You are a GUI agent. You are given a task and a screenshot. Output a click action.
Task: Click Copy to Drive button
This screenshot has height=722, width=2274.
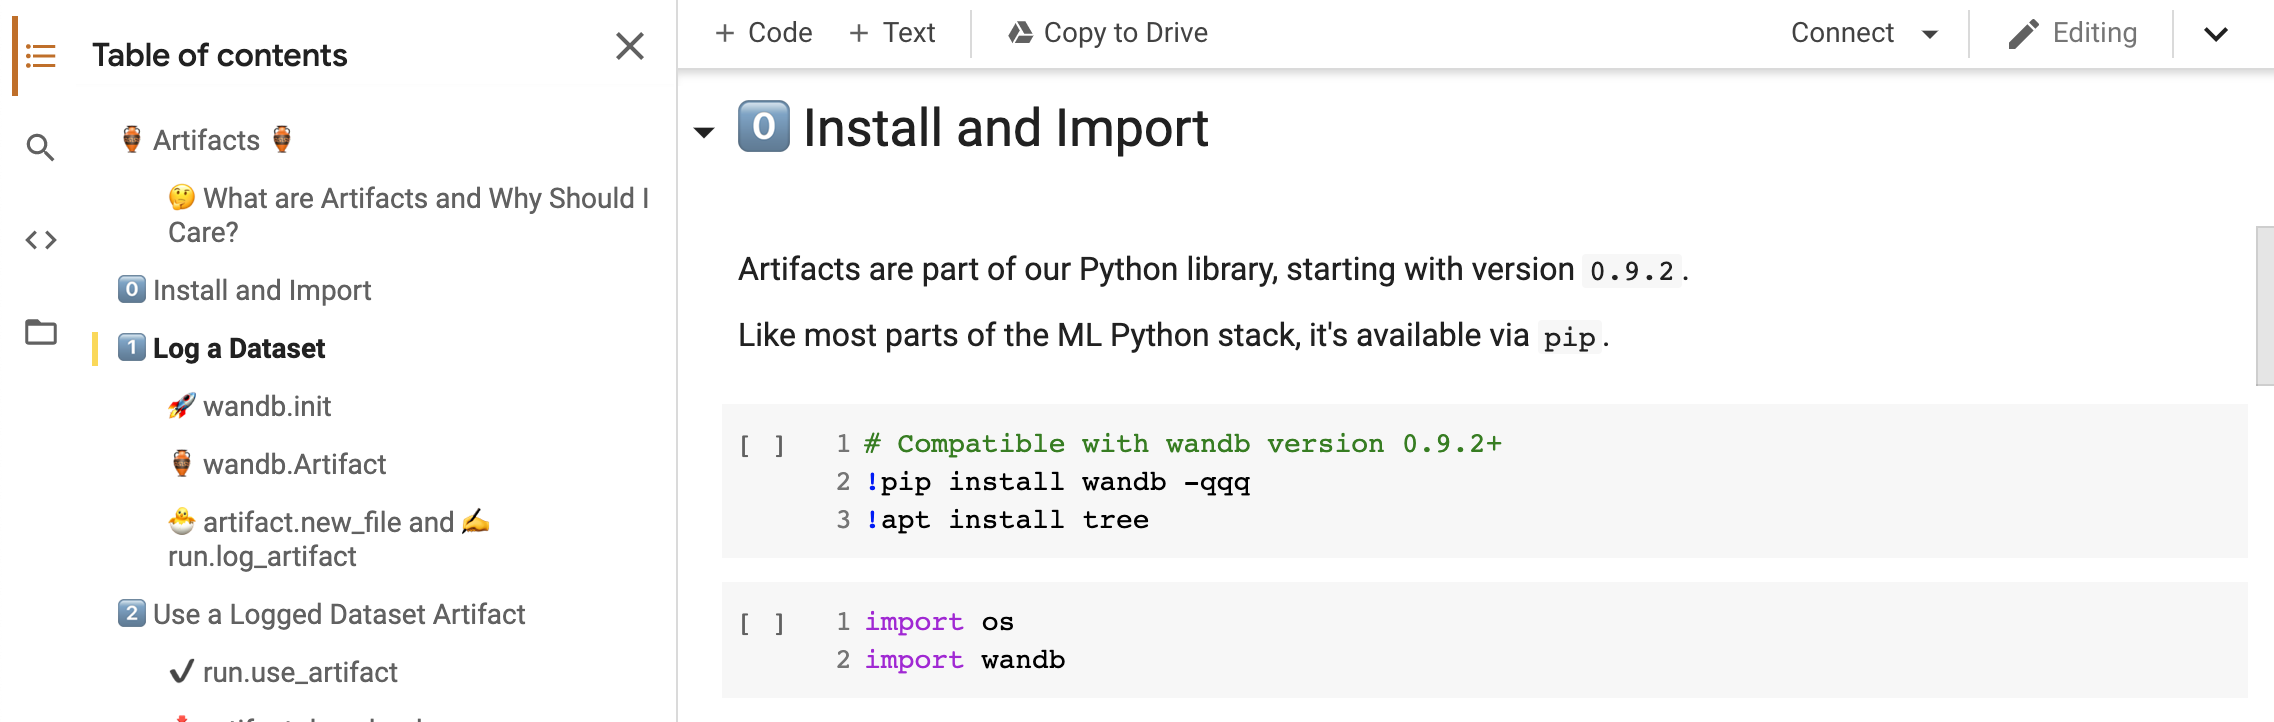1108,33
